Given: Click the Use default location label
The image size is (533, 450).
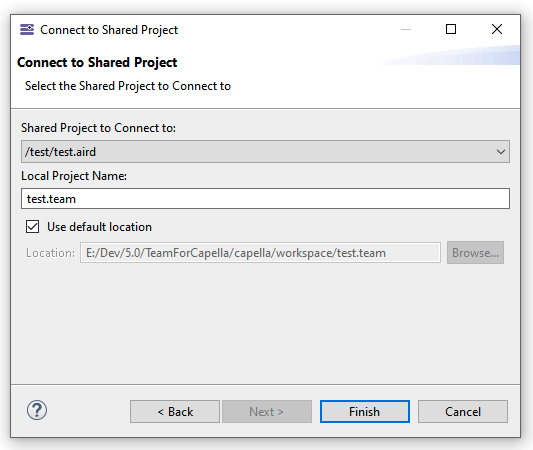Looking at the screenshot, I should click(x=99, y=227).
